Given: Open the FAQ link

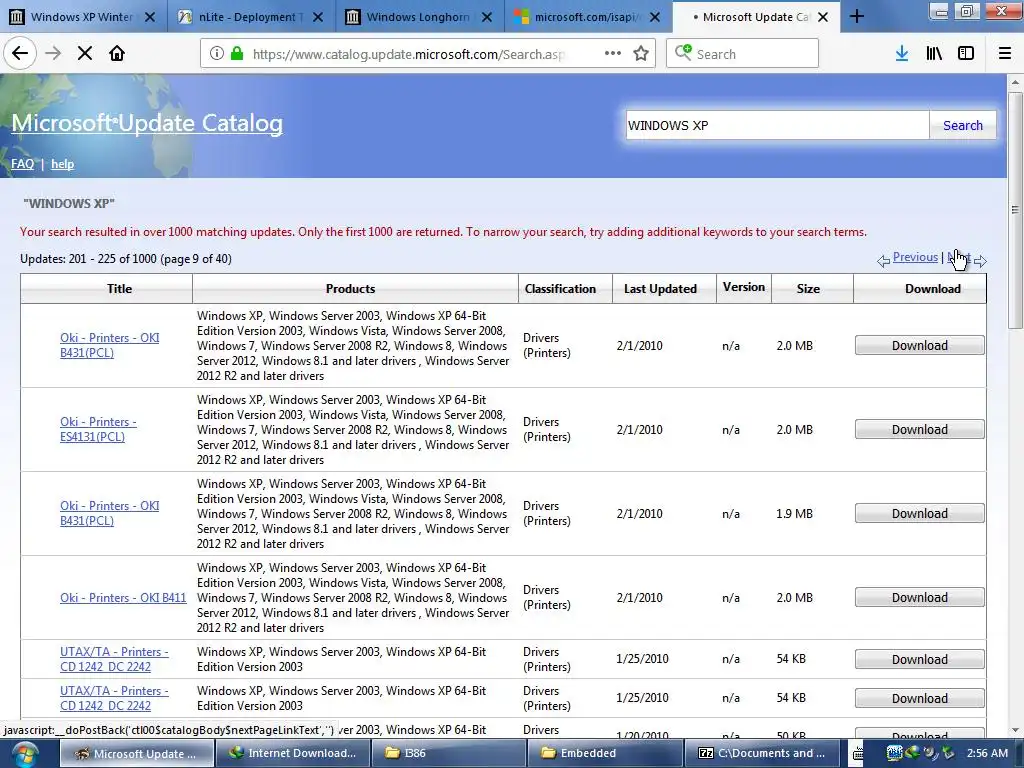Looking at the screenshot, I should click(x=22, y=164).
